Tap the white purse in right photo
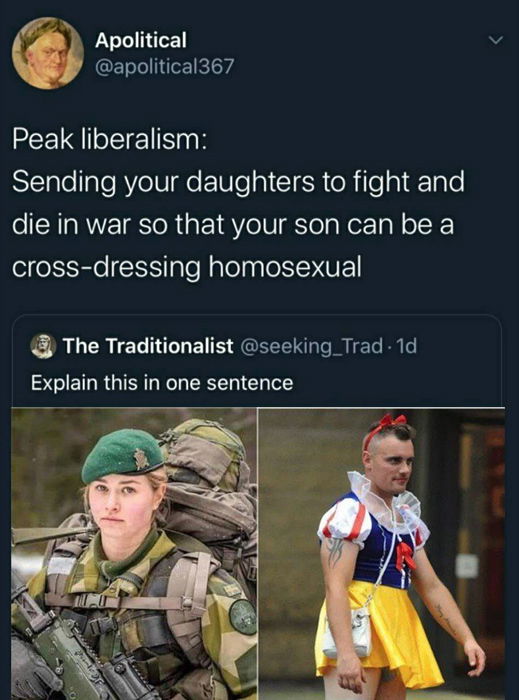 pyautogui.click(x=347, y=632)
